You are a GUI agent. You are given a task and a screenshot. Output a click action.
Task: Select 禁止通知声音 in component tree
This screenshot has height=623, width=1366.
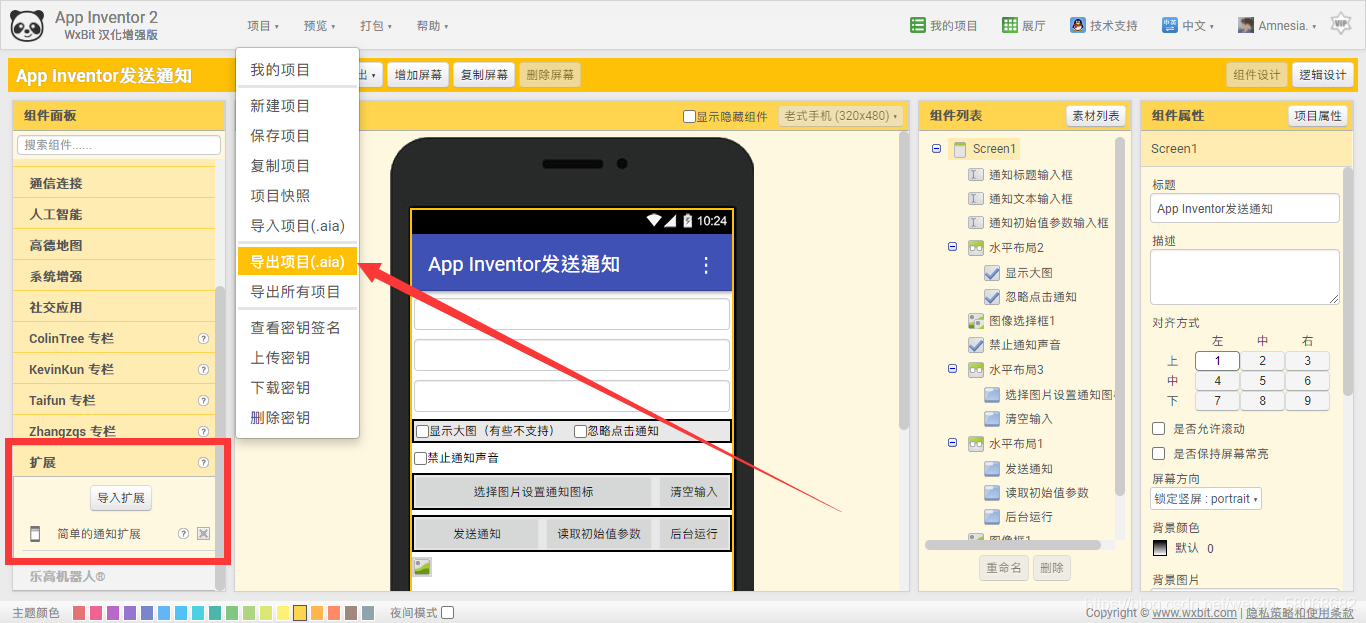click(x=1025, y=345)
